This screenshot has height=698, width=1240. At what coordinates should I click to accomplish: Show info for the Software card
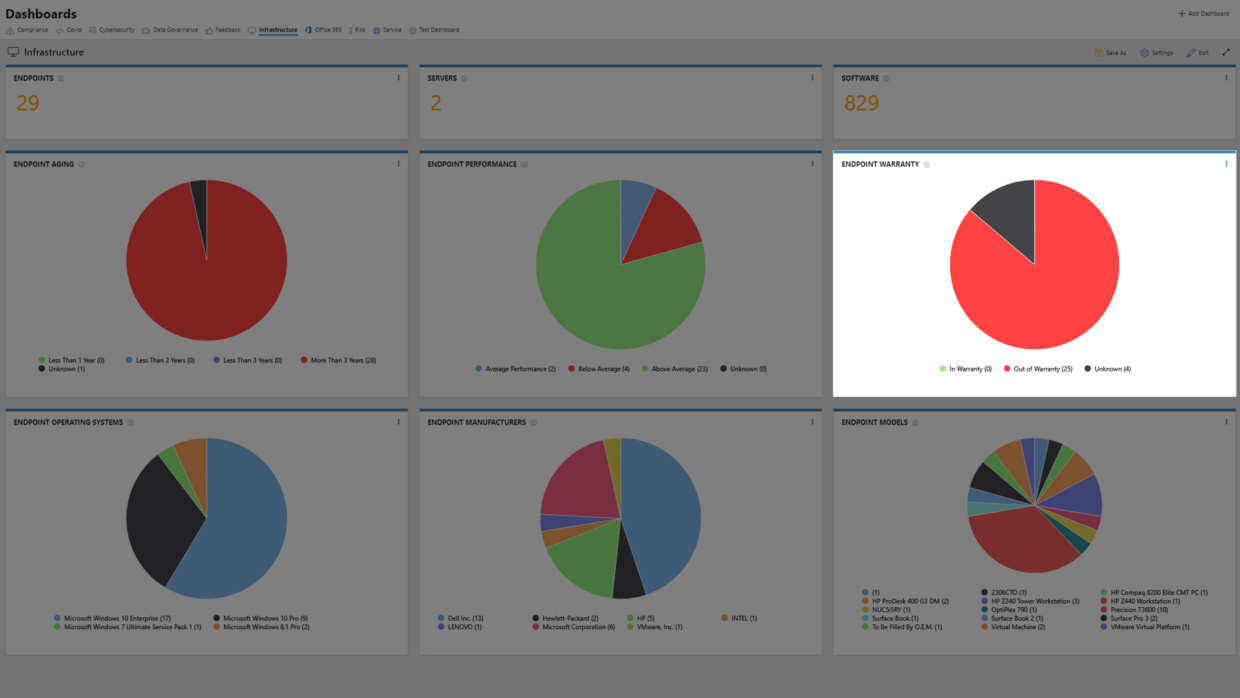886,78
